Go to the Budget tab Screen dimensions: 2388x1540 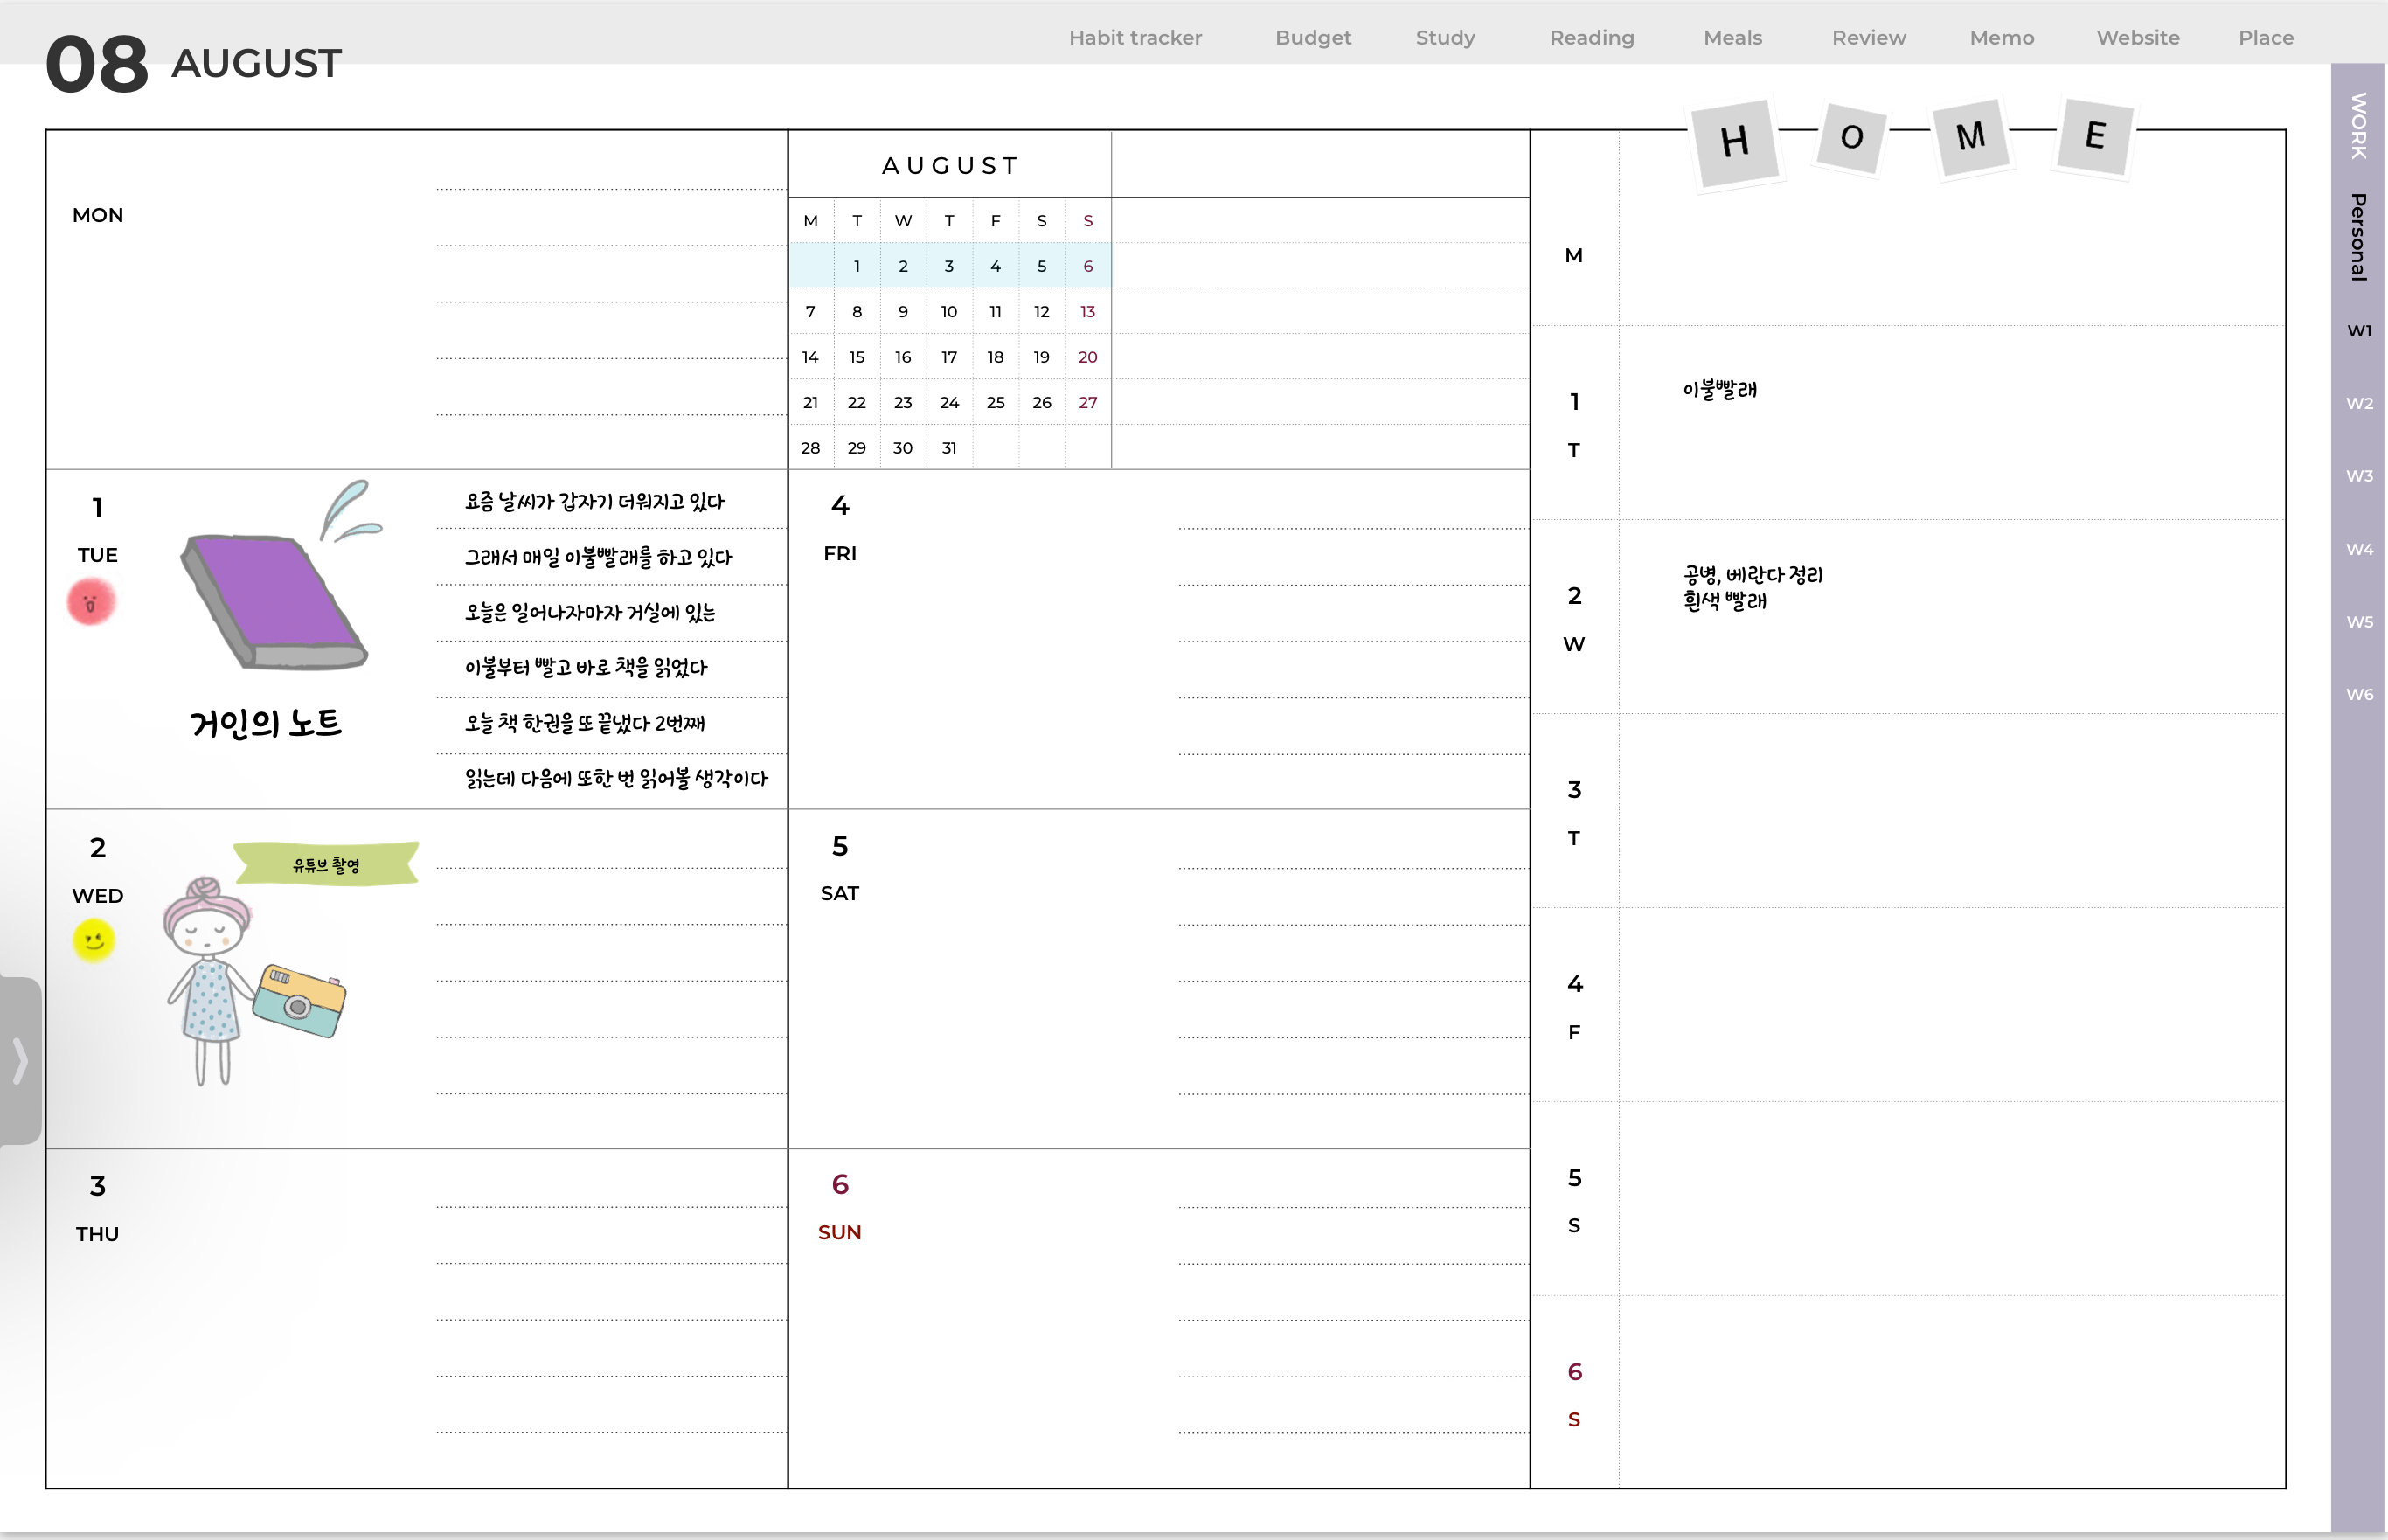[1312, 38]
